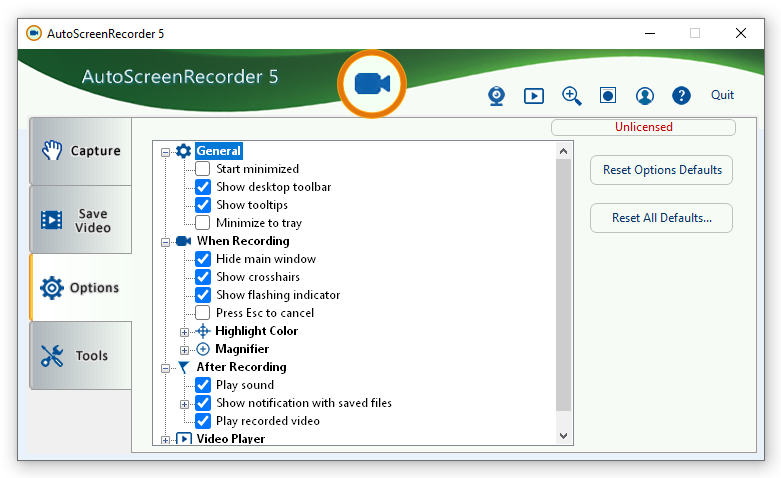The height and width of the screenshot is (478, 781).
Task: Click the record region square icon
Action: pos(608,95)
